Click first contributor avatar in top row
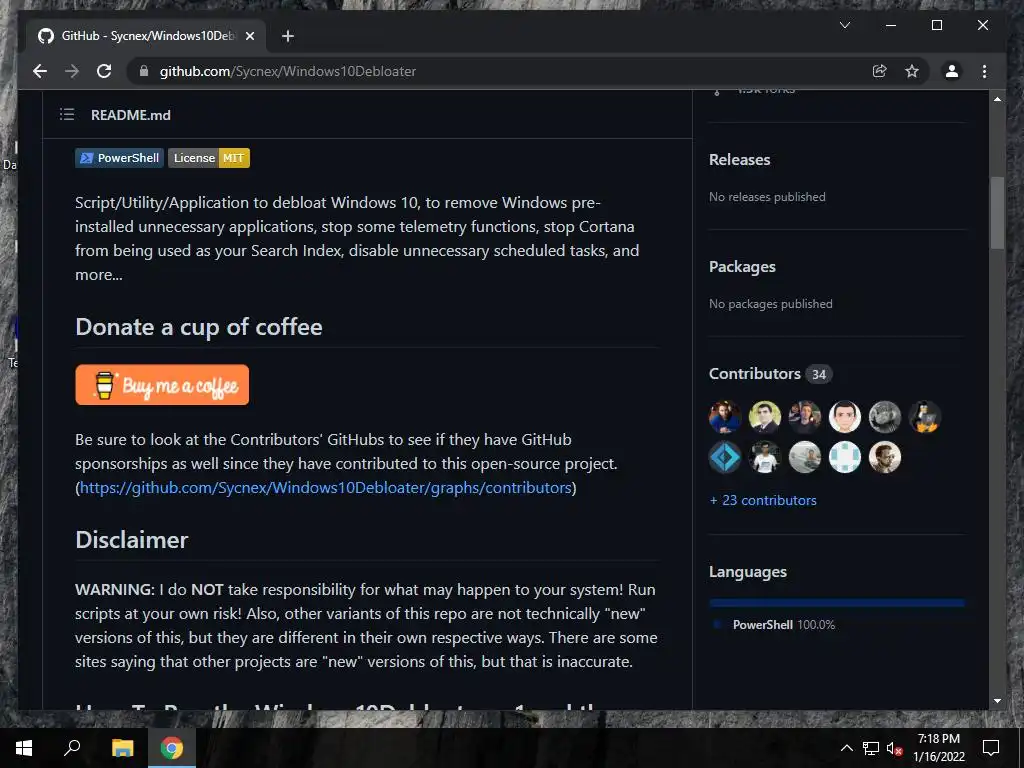Viewport: 1024px width, 768px height. tap(725, 417)
